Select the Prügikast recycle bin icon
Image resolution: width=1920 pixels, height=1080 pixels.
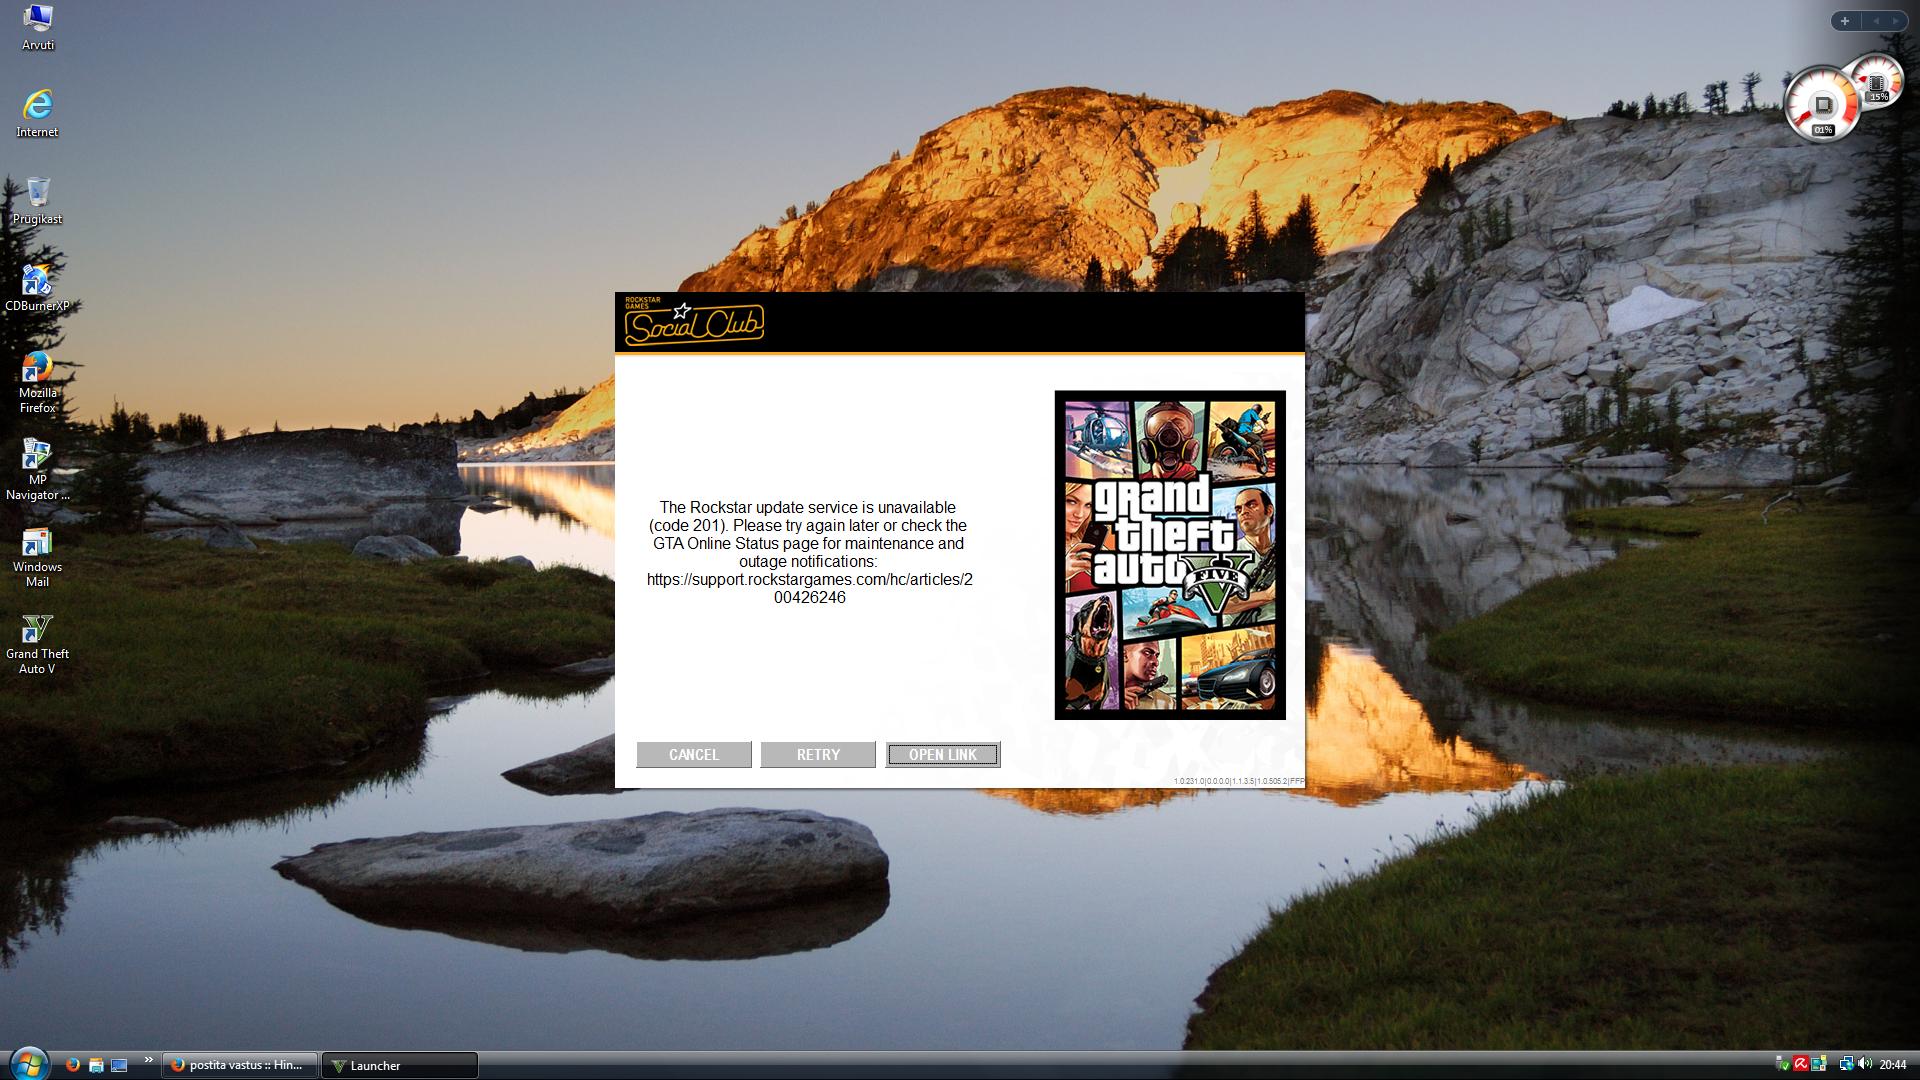37,200
